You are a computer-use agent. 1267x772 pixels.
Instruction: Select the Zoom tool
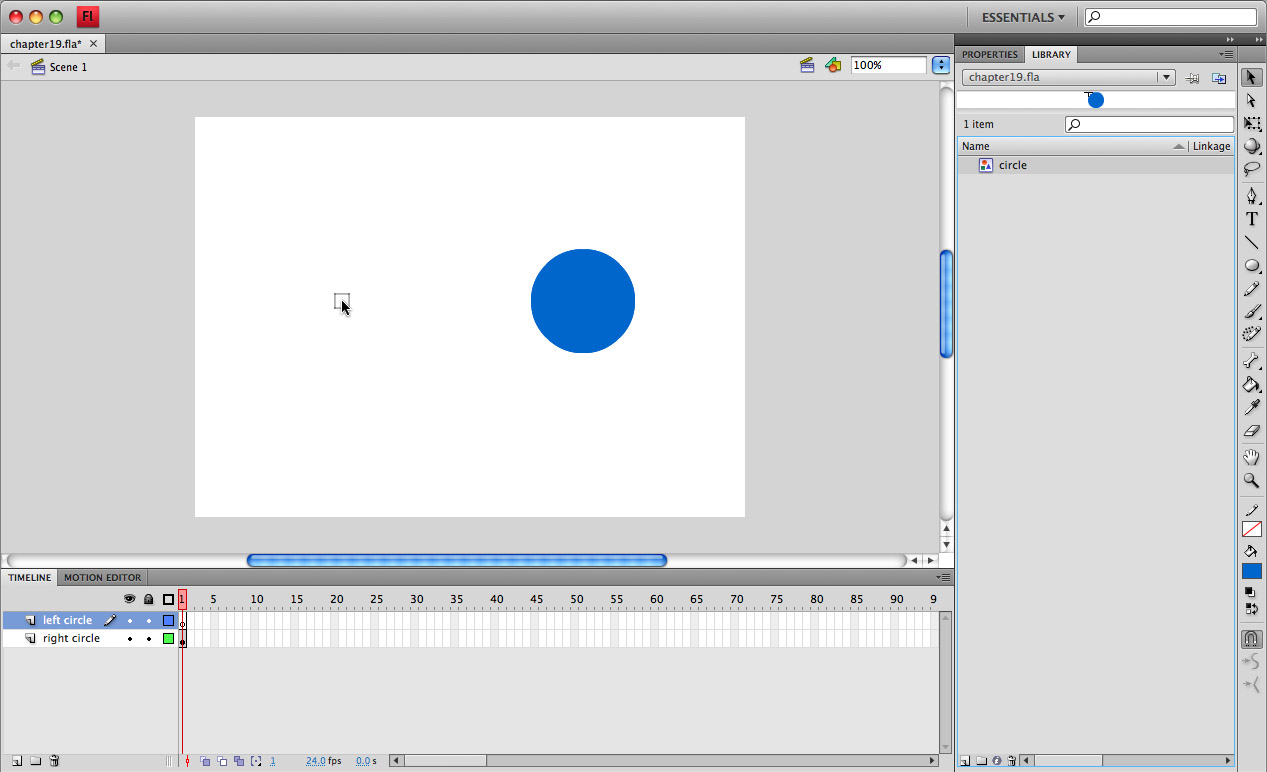click(1251, 481)
